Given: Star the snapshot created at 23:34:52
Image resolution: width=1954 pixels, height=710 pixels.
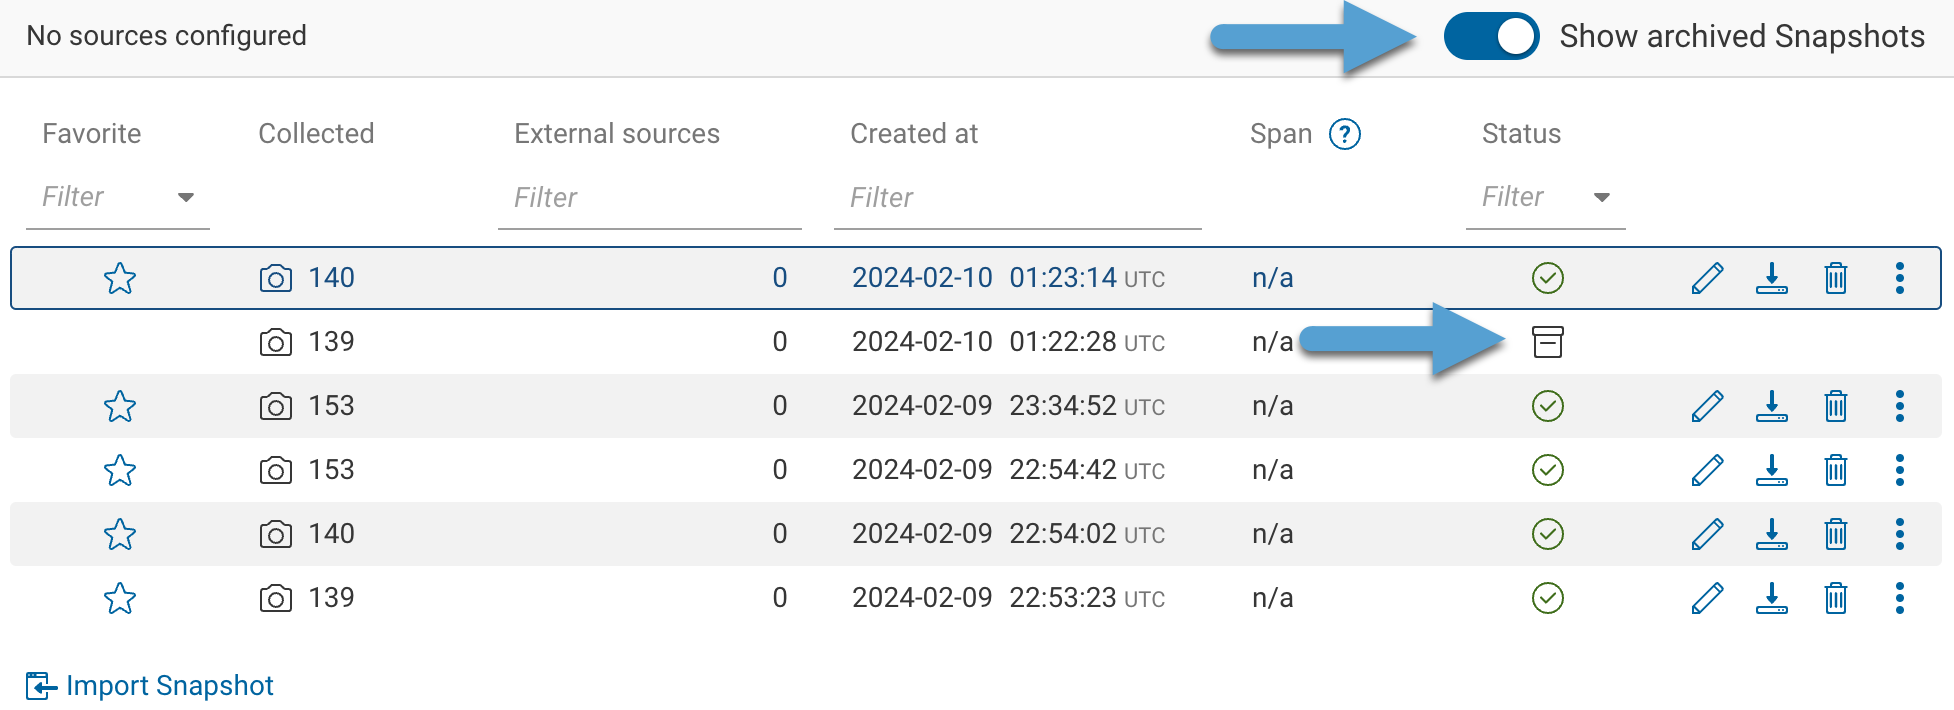Looking at the screenshot, I should (x=120, y=406).
